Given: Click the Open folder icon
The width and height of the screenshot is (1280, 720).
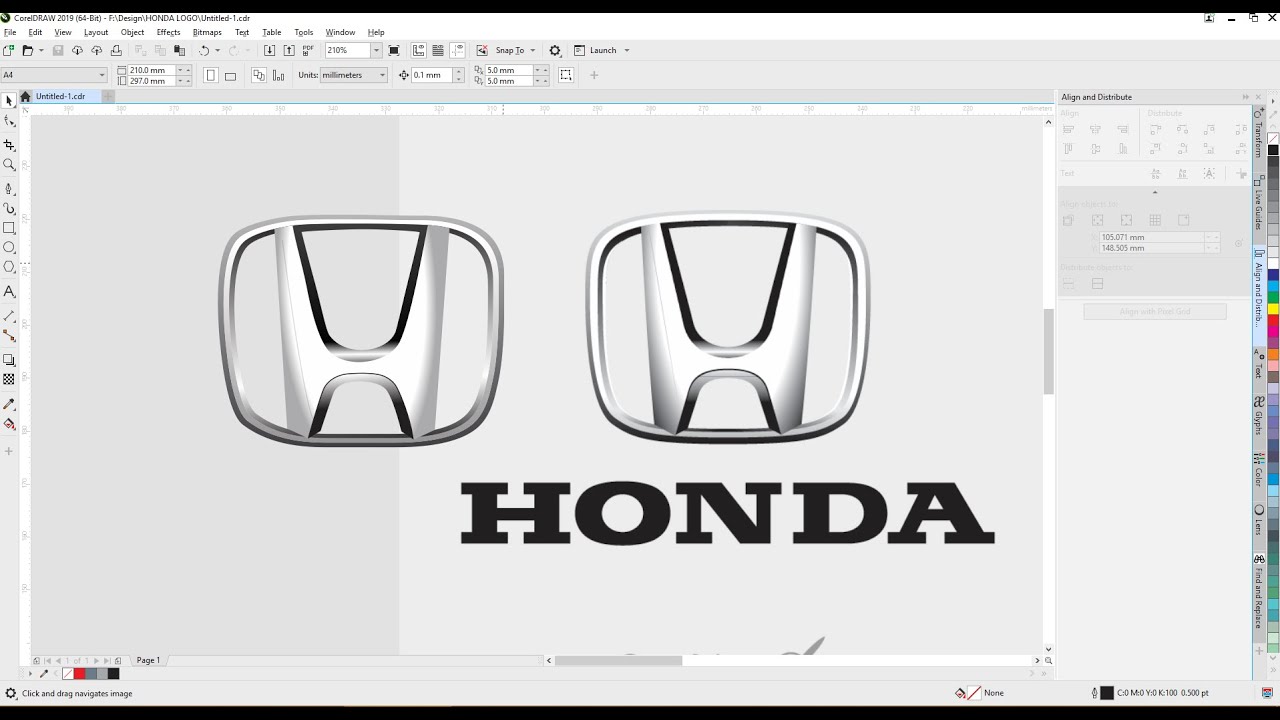Looking at the screenshot, I should [27, 50].
